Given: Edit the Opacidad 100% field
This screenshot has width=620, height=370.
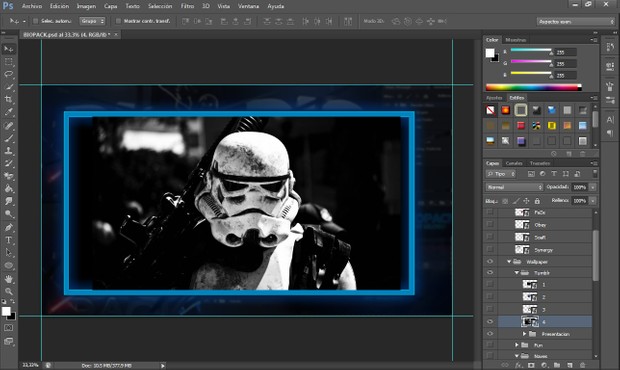Looking at the screenshot, I should 580,187.
